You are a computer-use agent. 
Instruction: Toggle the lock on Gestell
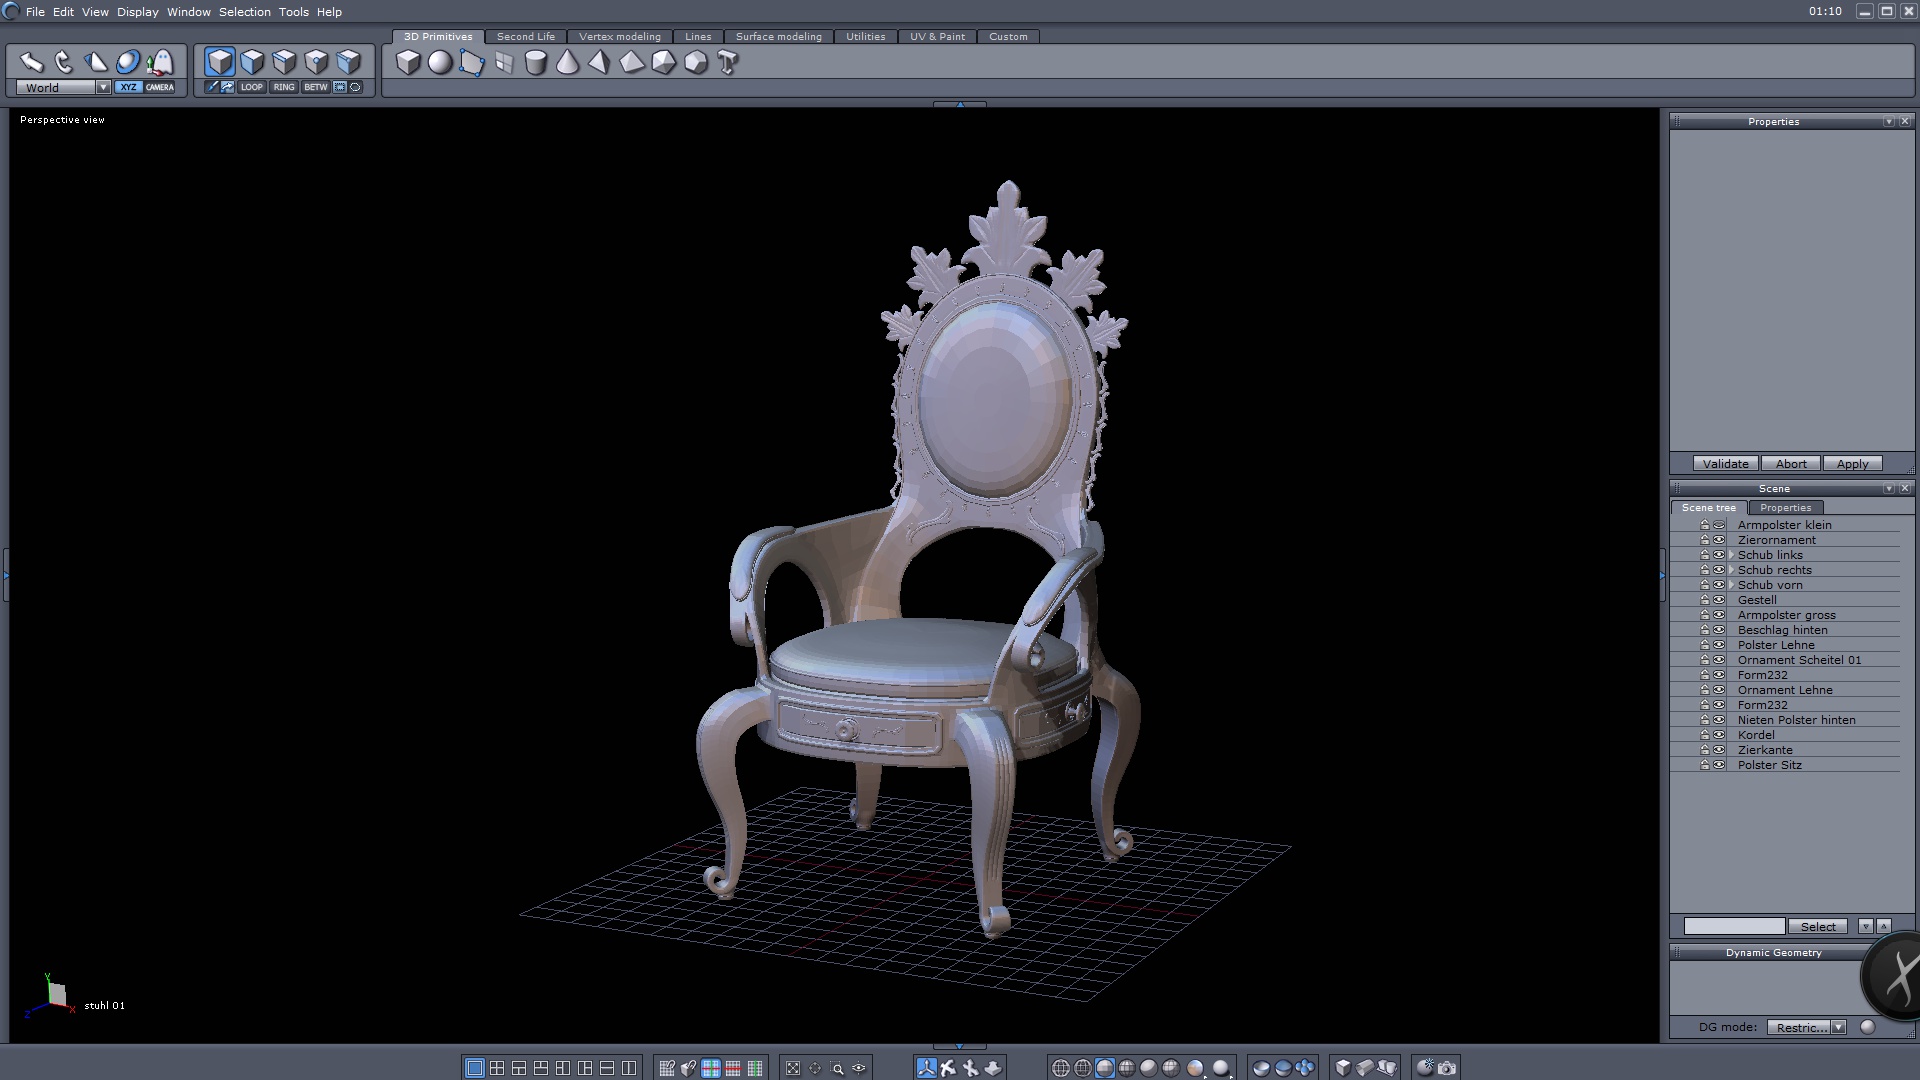coord(1705,600)
